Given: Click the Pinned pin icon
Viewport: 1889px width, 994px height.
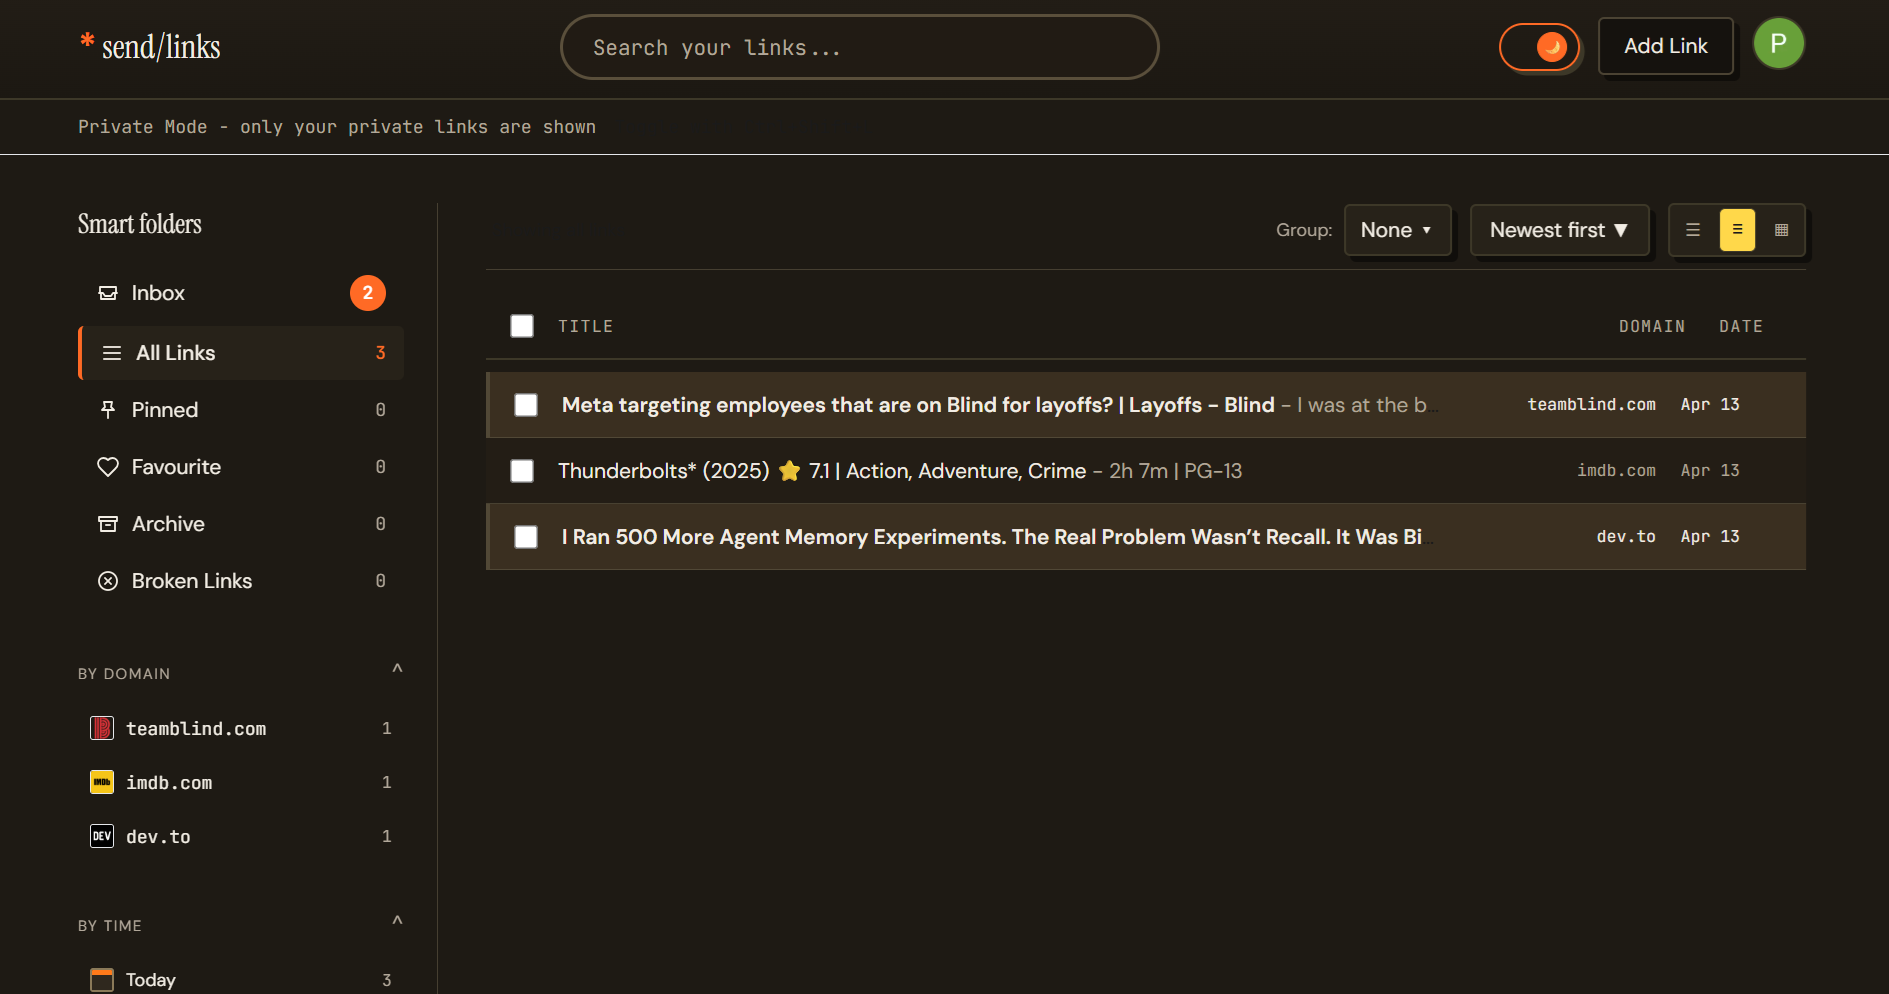Looking at the screenshot, I should tap(108, 410).
